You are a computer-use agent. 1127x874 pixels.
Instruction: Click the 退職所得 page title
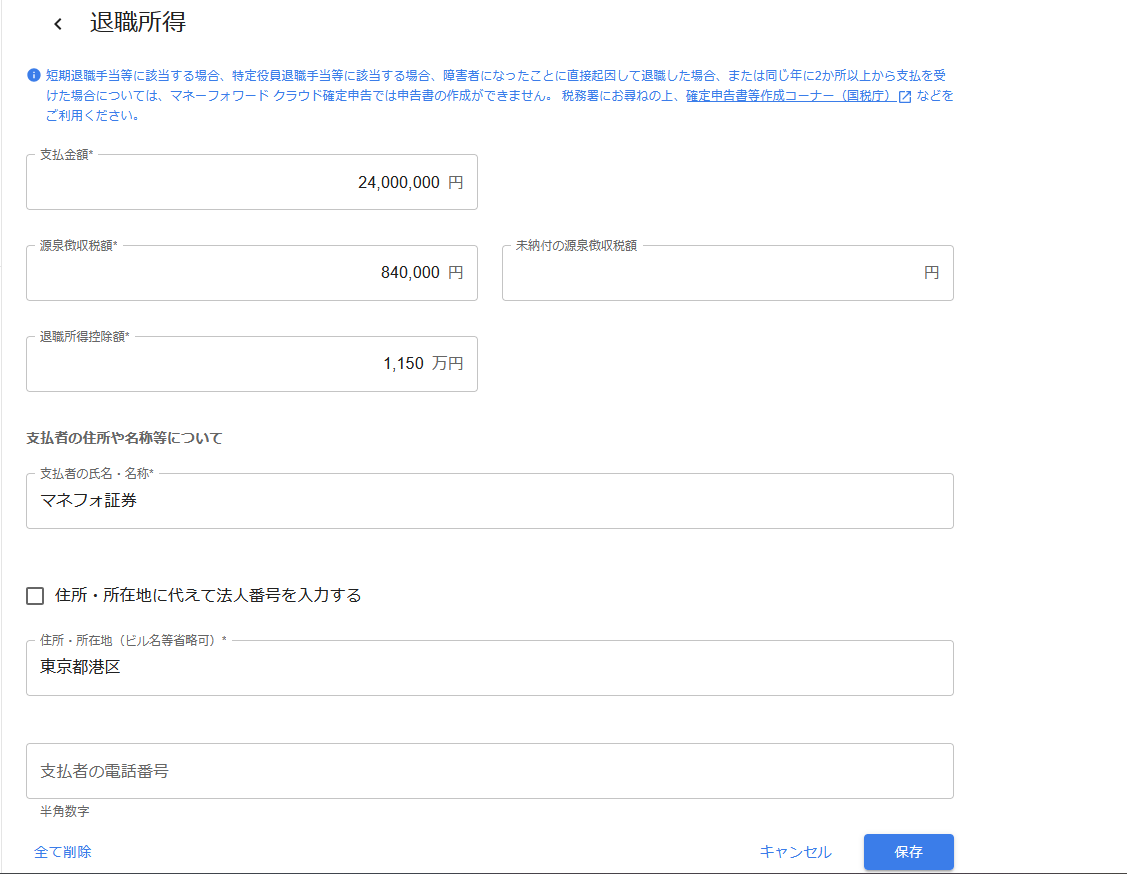pyautogui.click(x=138, y=23)
